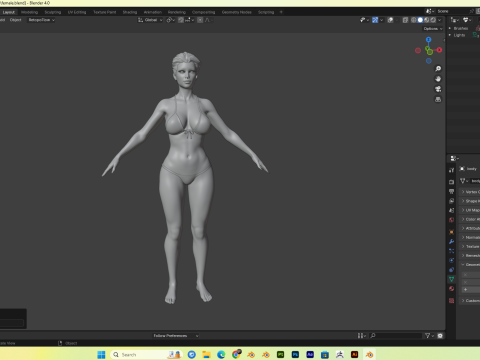480x360 pixels.
Task: Click the negative X axis on navigation gizmo
Action: pos(418,50)
